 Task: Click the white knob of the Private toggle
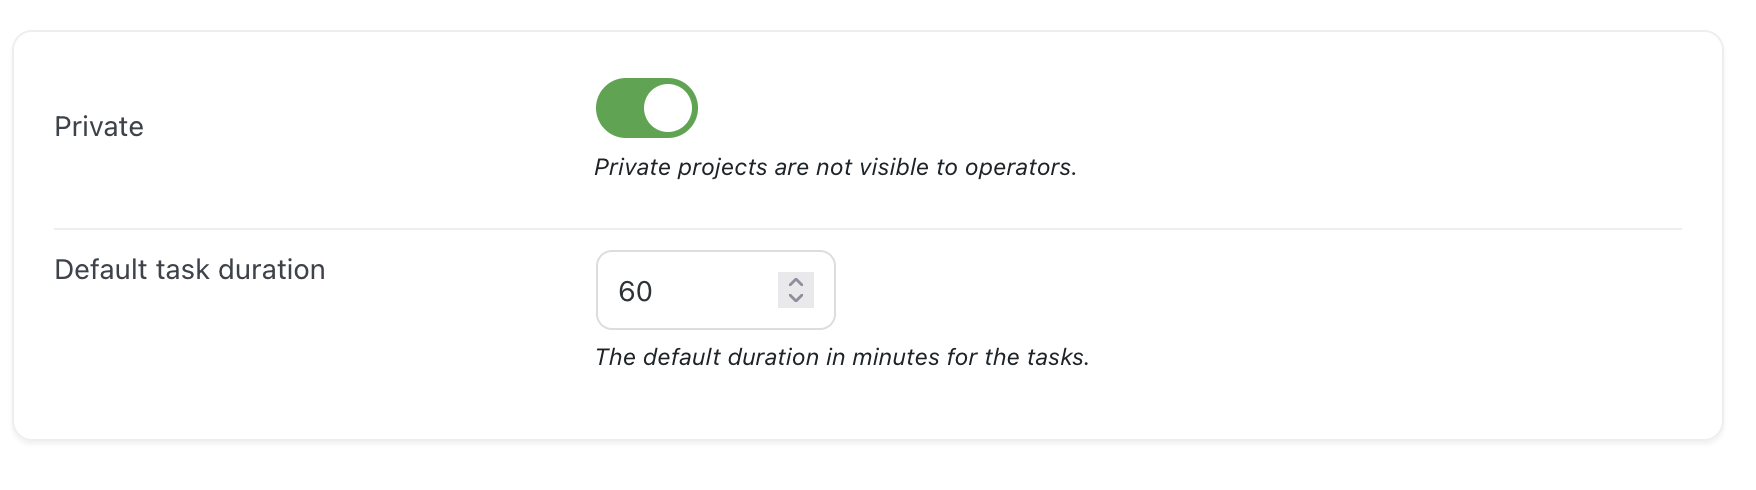pyautogui.click(x=669, y=108)
